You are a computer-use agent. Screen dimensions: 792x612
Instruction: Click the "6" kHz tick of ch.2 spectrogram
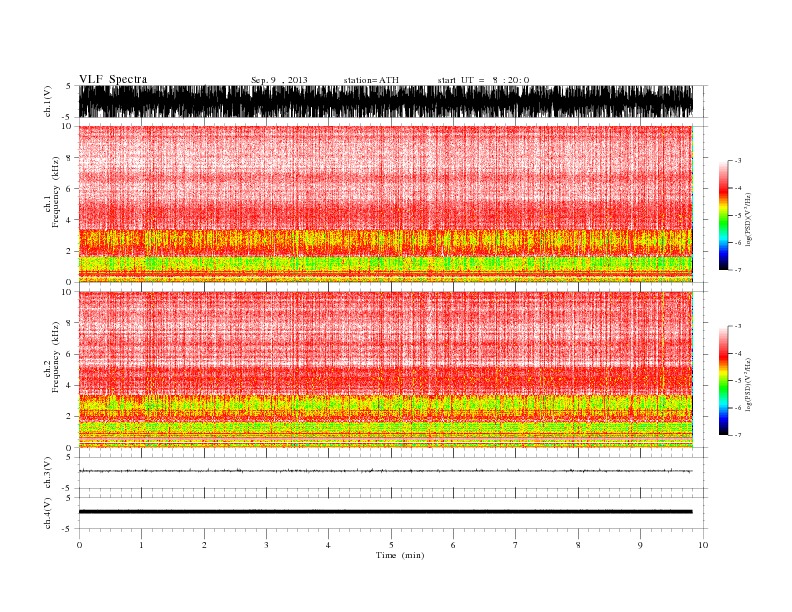[69, 354]
